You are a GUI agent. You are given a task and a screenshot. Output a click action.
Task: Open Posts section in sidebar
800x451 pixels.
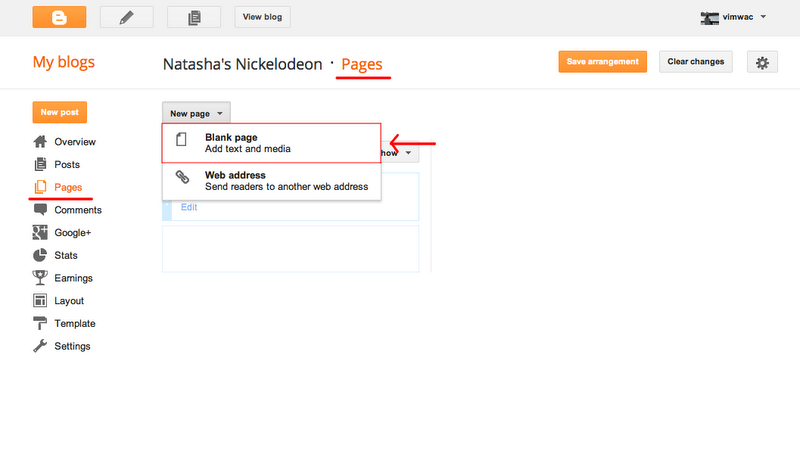click(x=67, y=164)
